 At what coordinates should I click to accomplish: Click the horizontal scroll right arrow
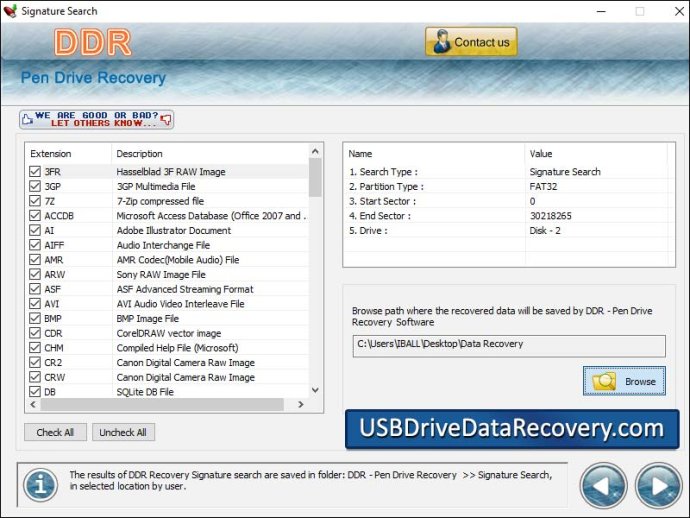301,404
